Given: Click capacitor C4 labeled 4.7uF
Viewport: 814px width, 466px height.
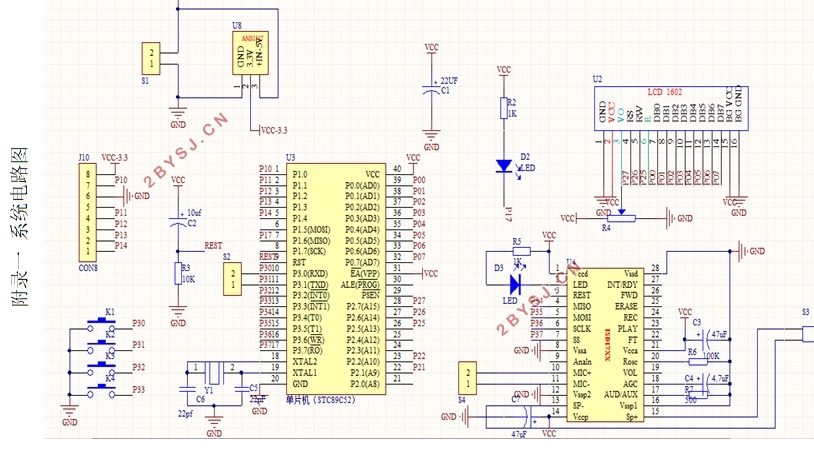Looking at the screenshot, I should (708, 383).
